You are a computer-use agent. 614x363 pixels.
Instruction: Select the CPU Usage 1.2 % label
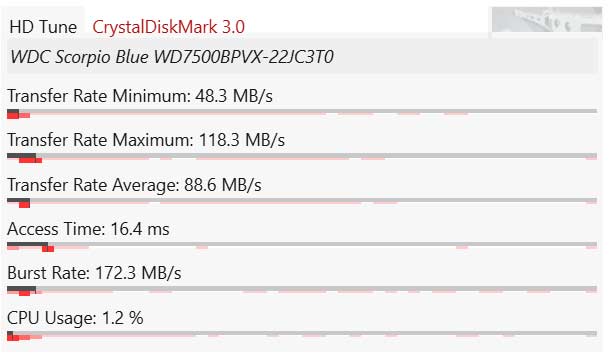[75, 318]
